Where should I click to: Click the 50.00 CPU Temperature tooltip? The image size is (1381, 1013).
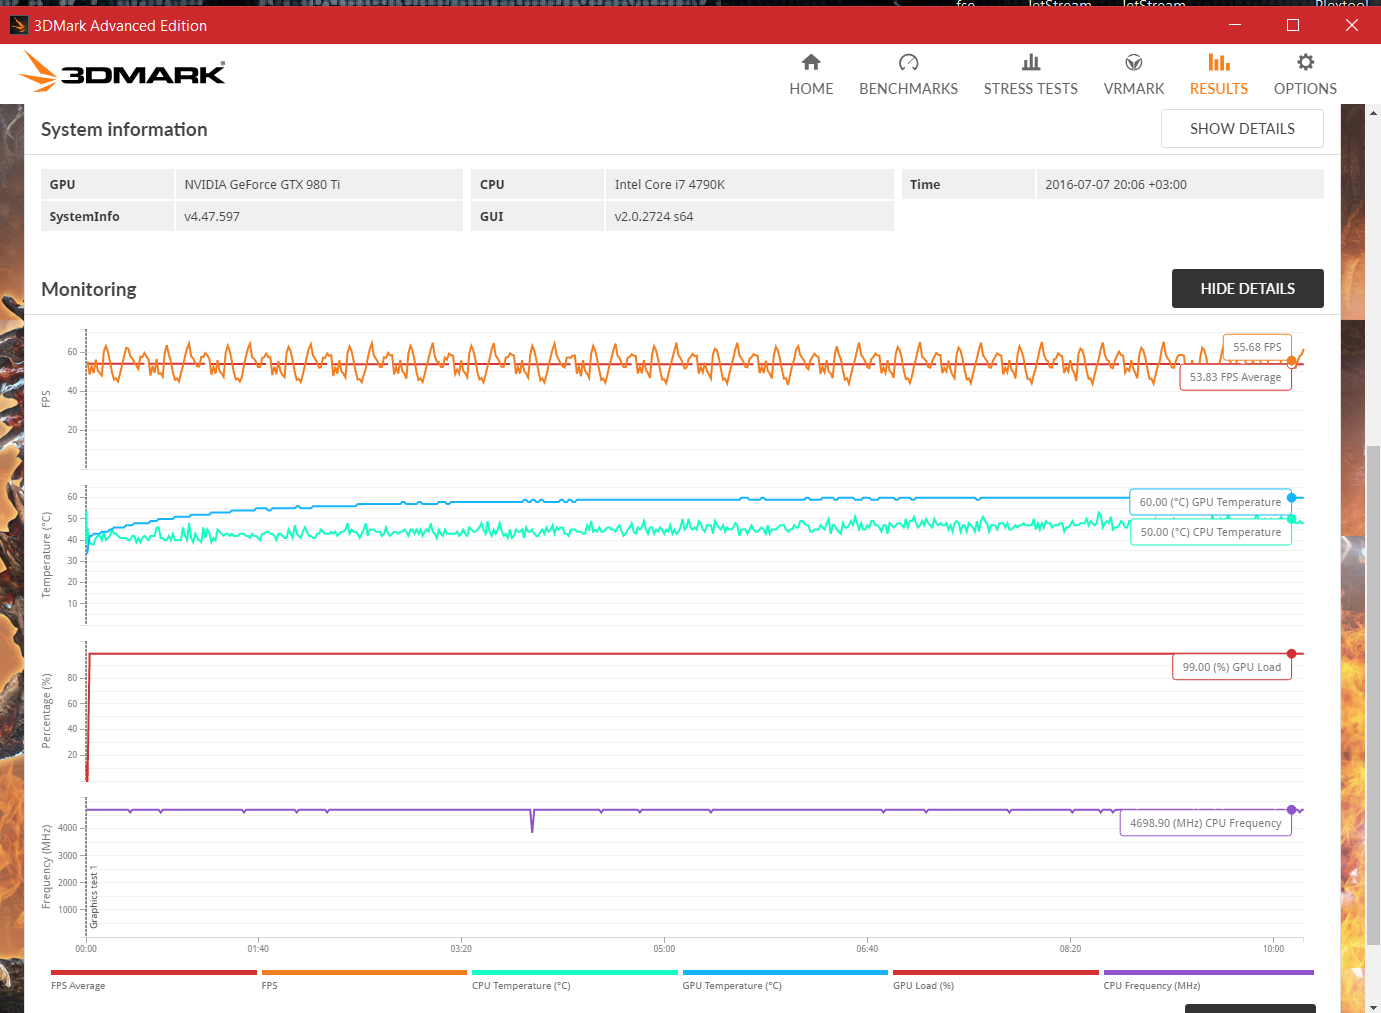tap(1210, 532)
